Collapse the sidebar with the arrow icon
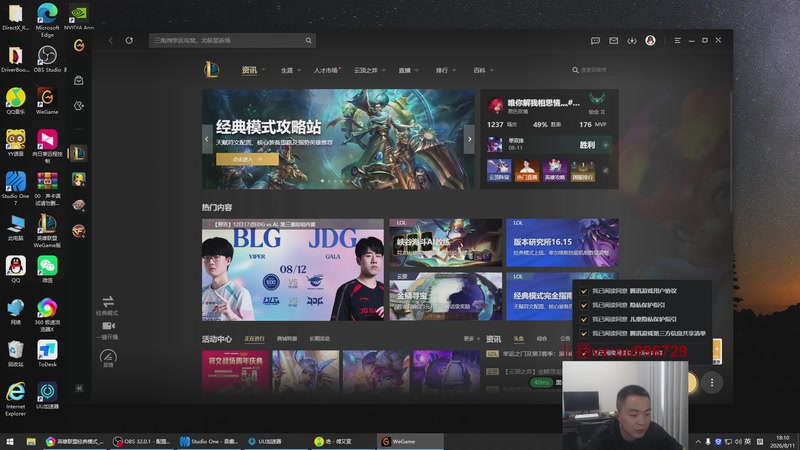The image size is (800, 450). [79, 388]
